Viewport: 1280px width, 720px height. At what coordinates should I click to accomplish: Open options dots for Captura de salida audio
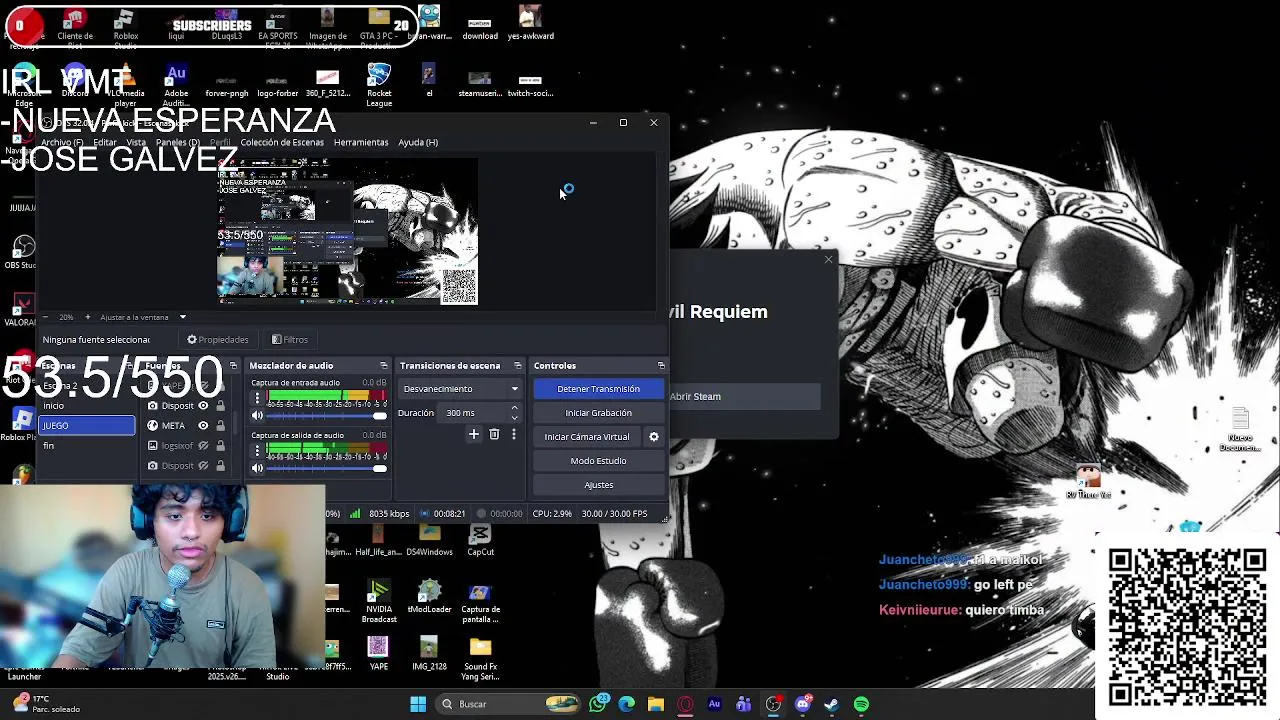point(257,450)
